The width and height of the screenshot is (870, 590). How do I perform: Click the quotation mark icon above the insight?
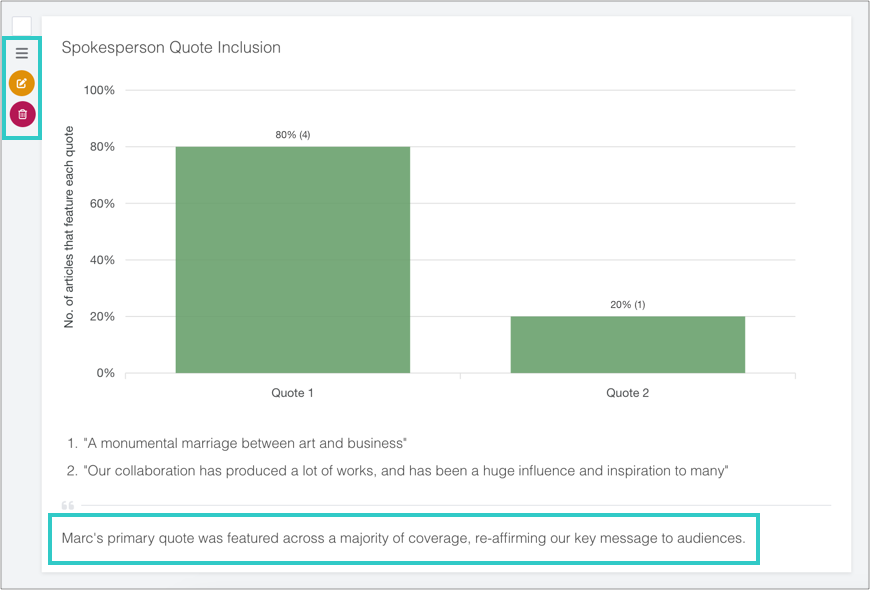(x=68, y=505)
